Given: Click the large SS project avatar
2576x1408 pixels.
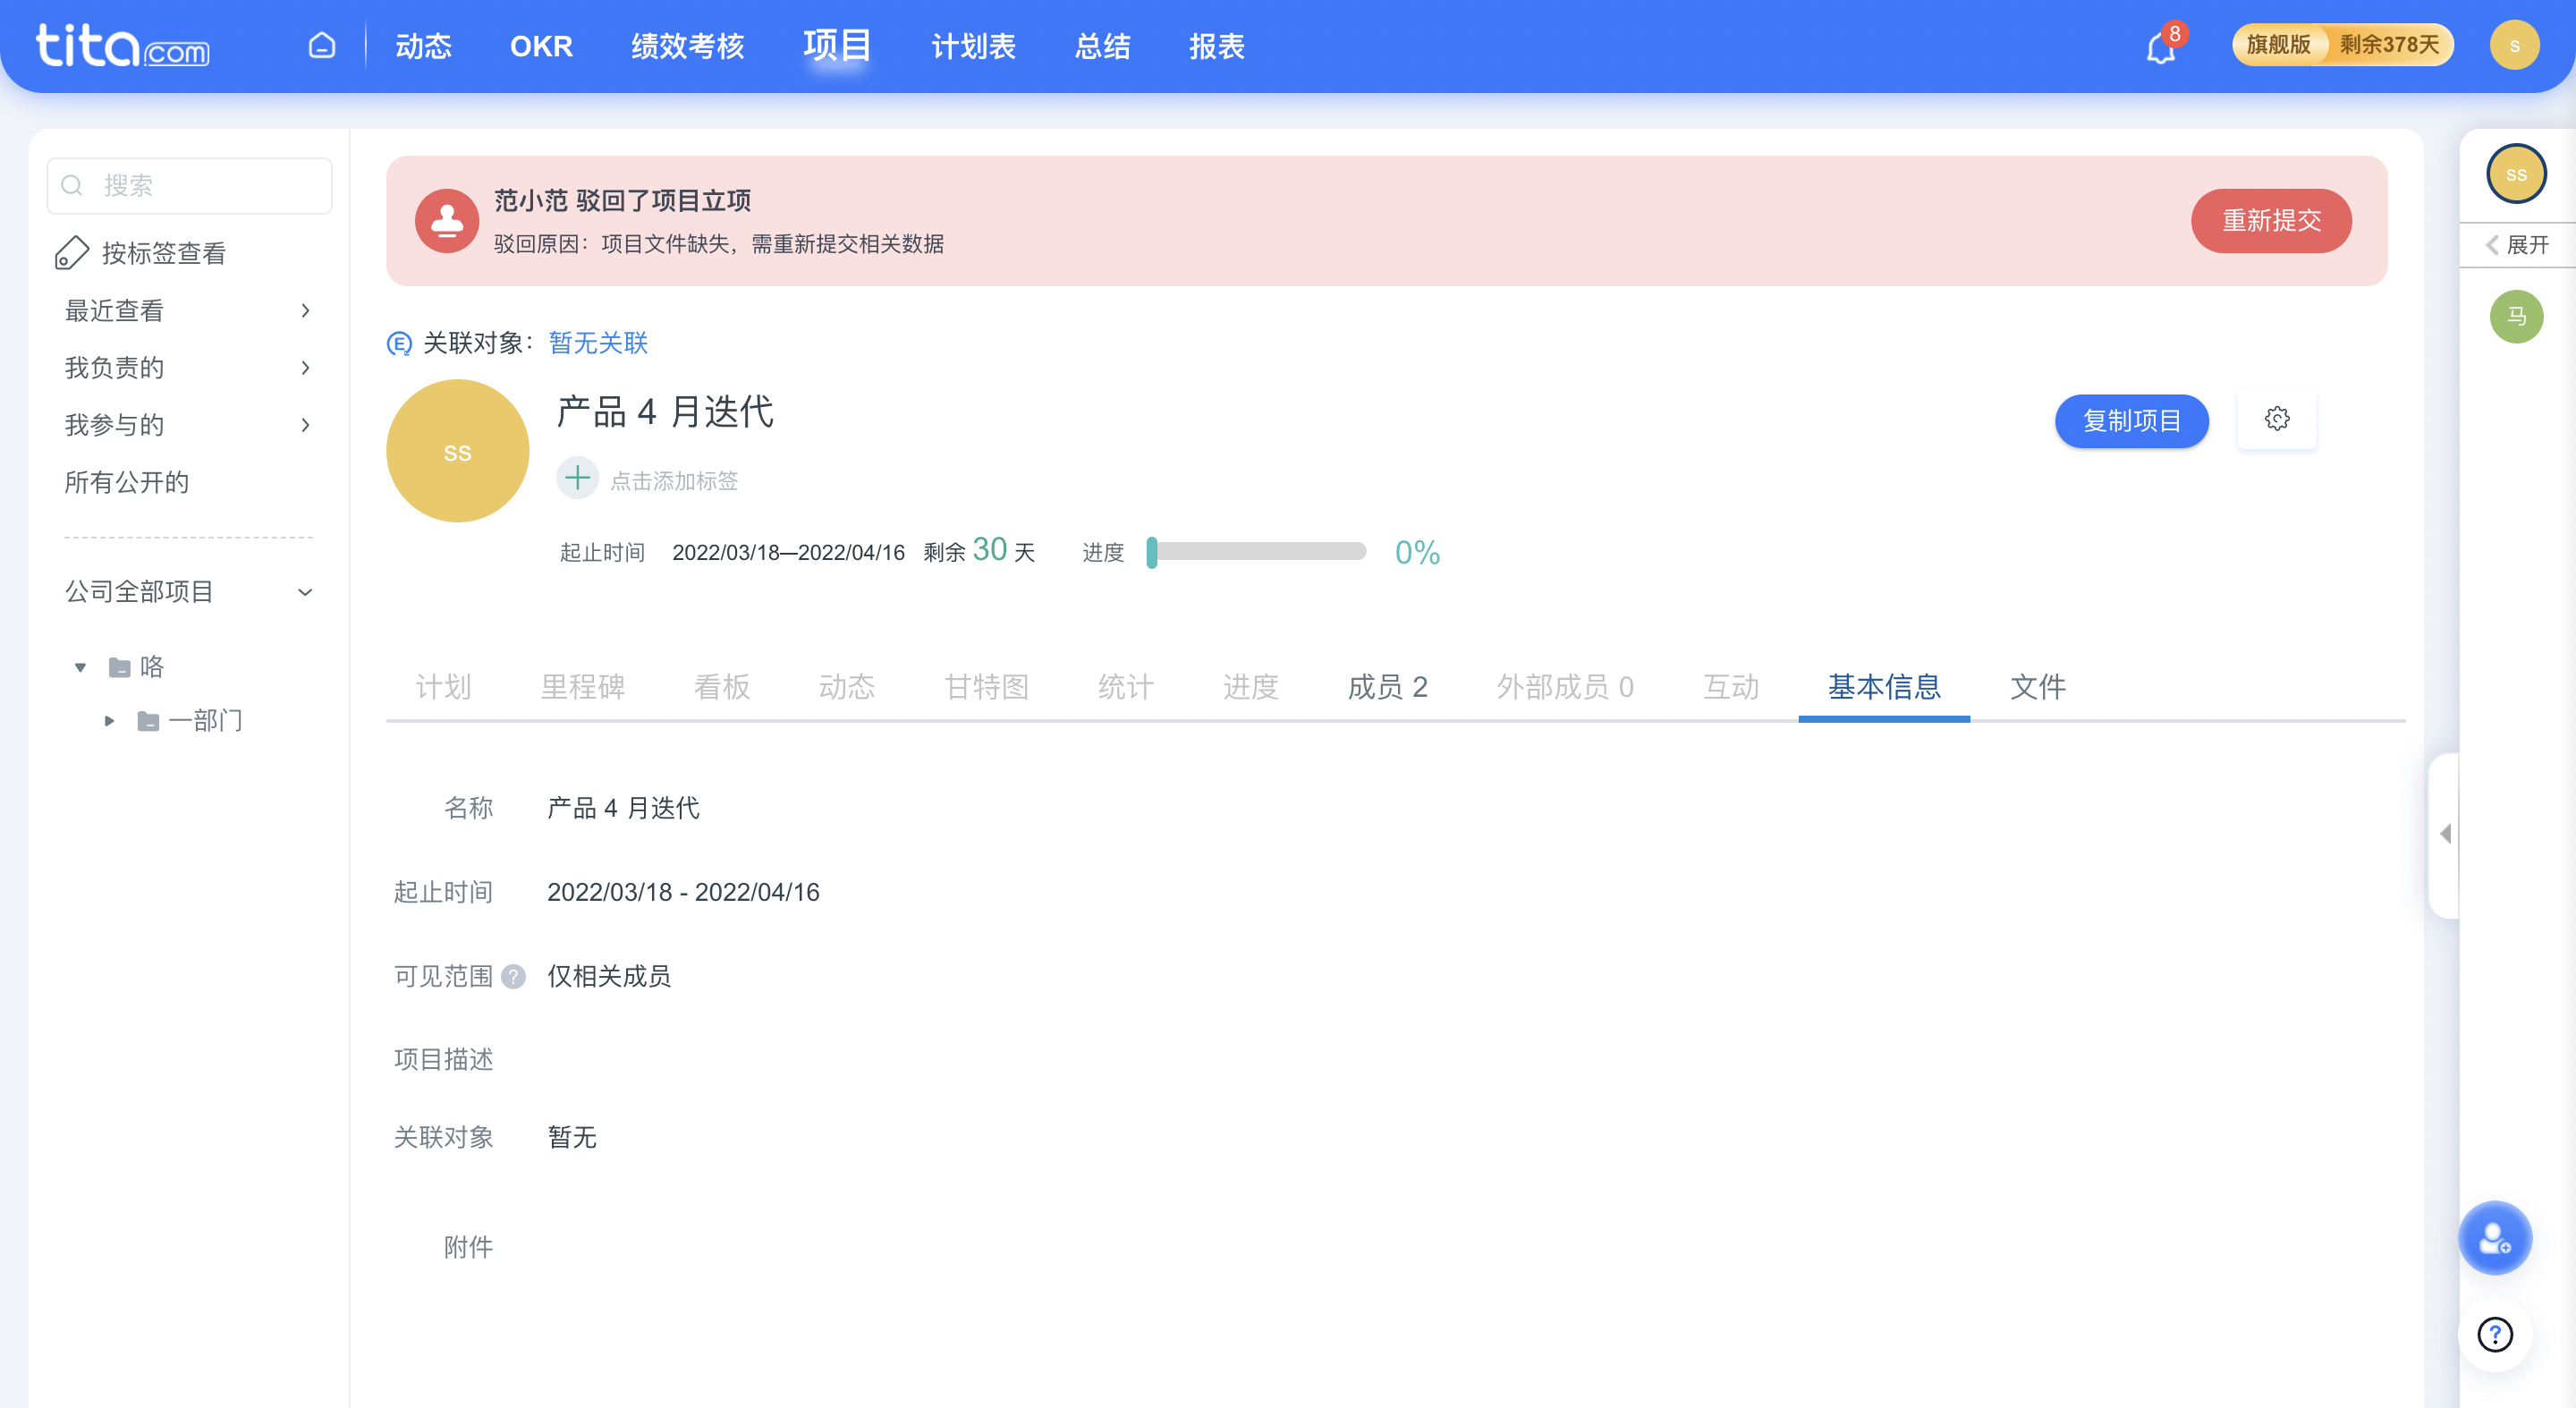Looking at the screenshot, I should [458, 451].
